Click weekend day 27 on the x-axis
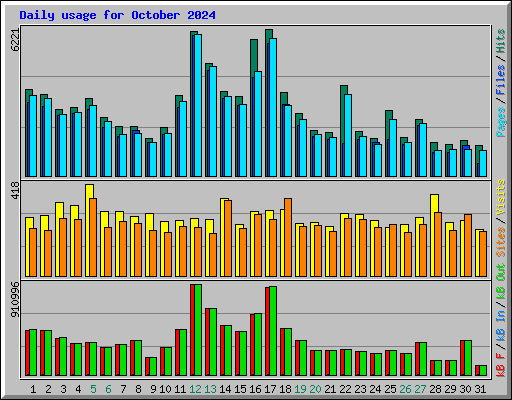512x400 pixels. [x=420, y=389]
